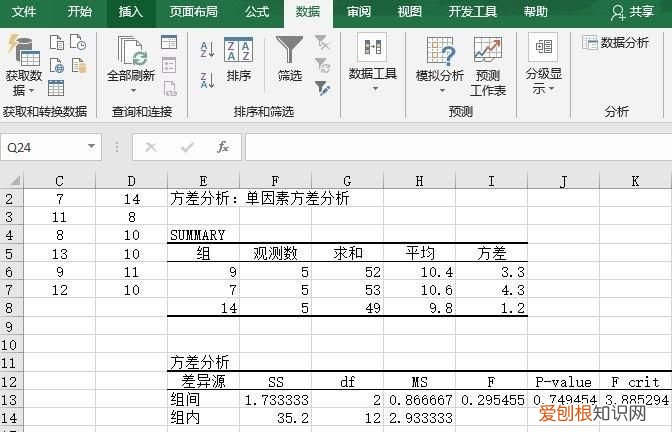The width and height of the screenshot is (672, 432).
Task: Click the Insert Function fx icon
Action: tap(222, 147)
